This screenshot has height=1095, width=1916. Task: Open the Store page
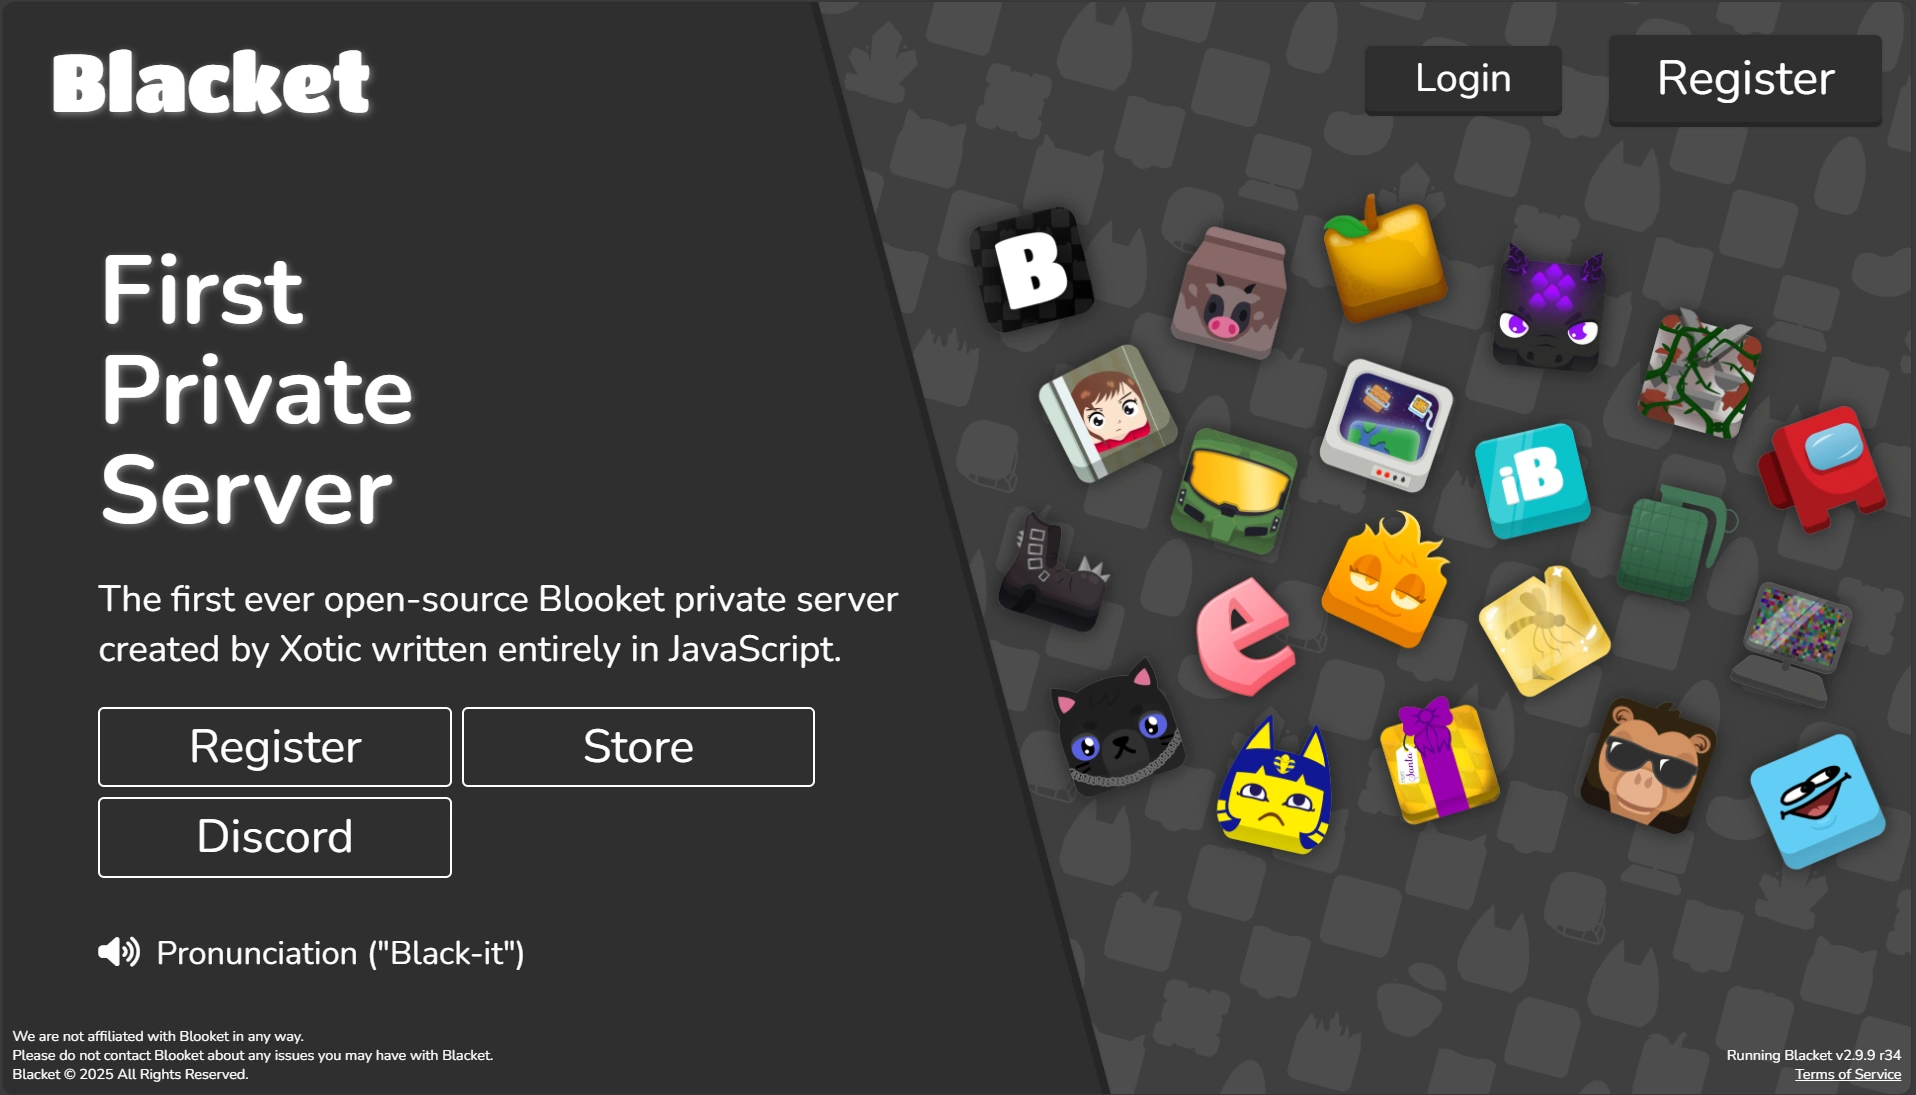638,747
